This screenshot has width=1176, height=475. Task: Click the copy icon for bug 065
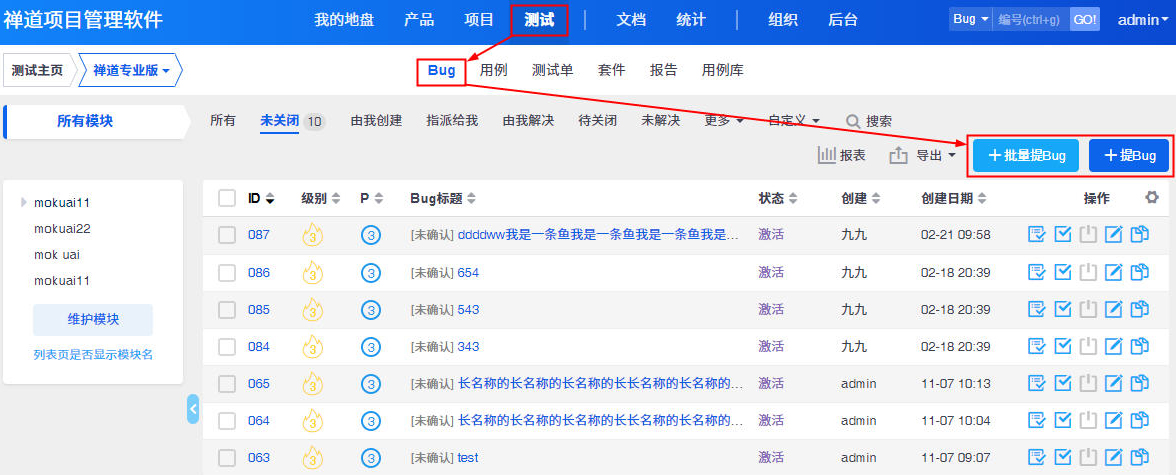click(1140, 383)
